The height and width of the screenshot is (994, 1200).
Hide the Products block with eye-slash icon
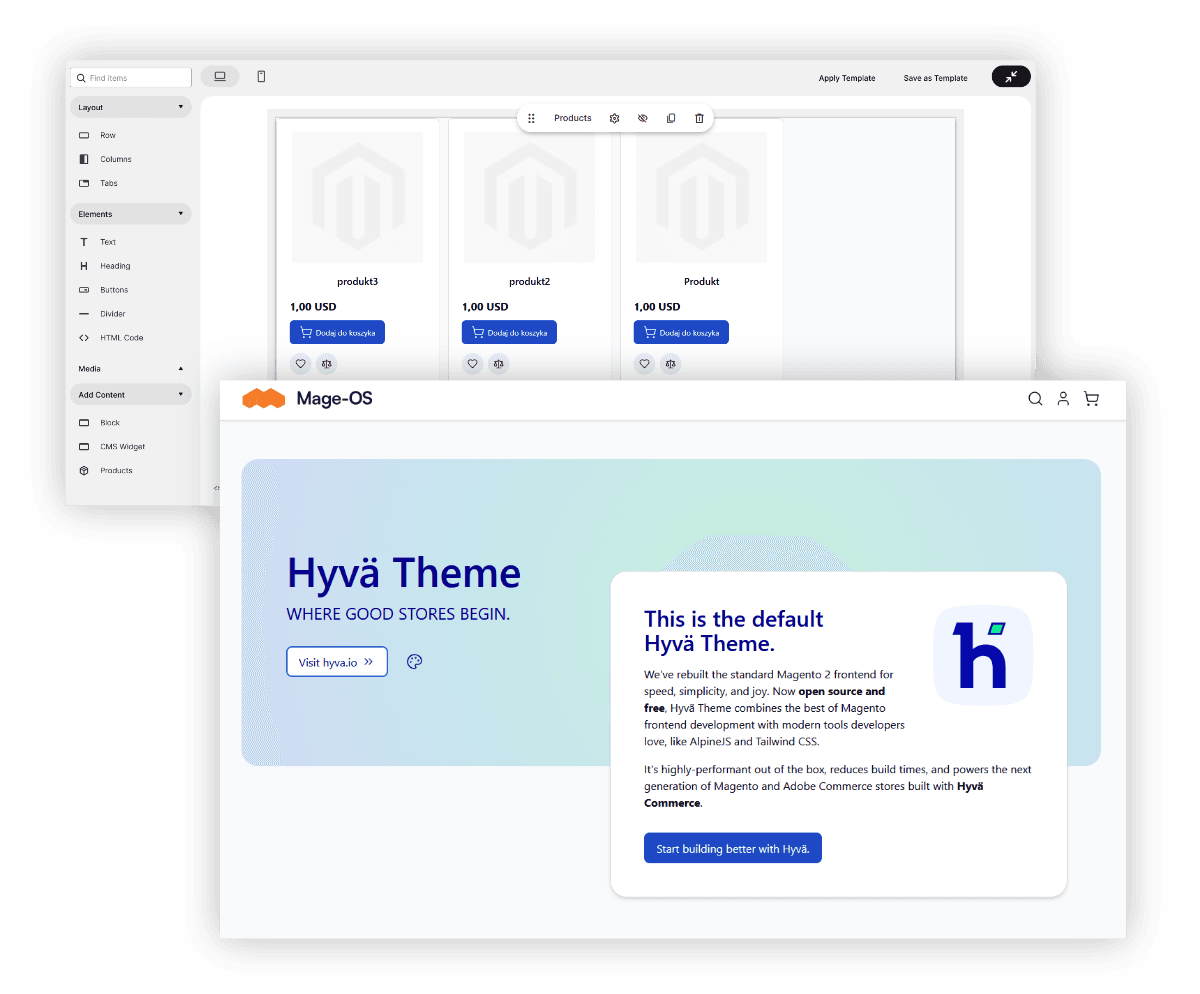642,118
